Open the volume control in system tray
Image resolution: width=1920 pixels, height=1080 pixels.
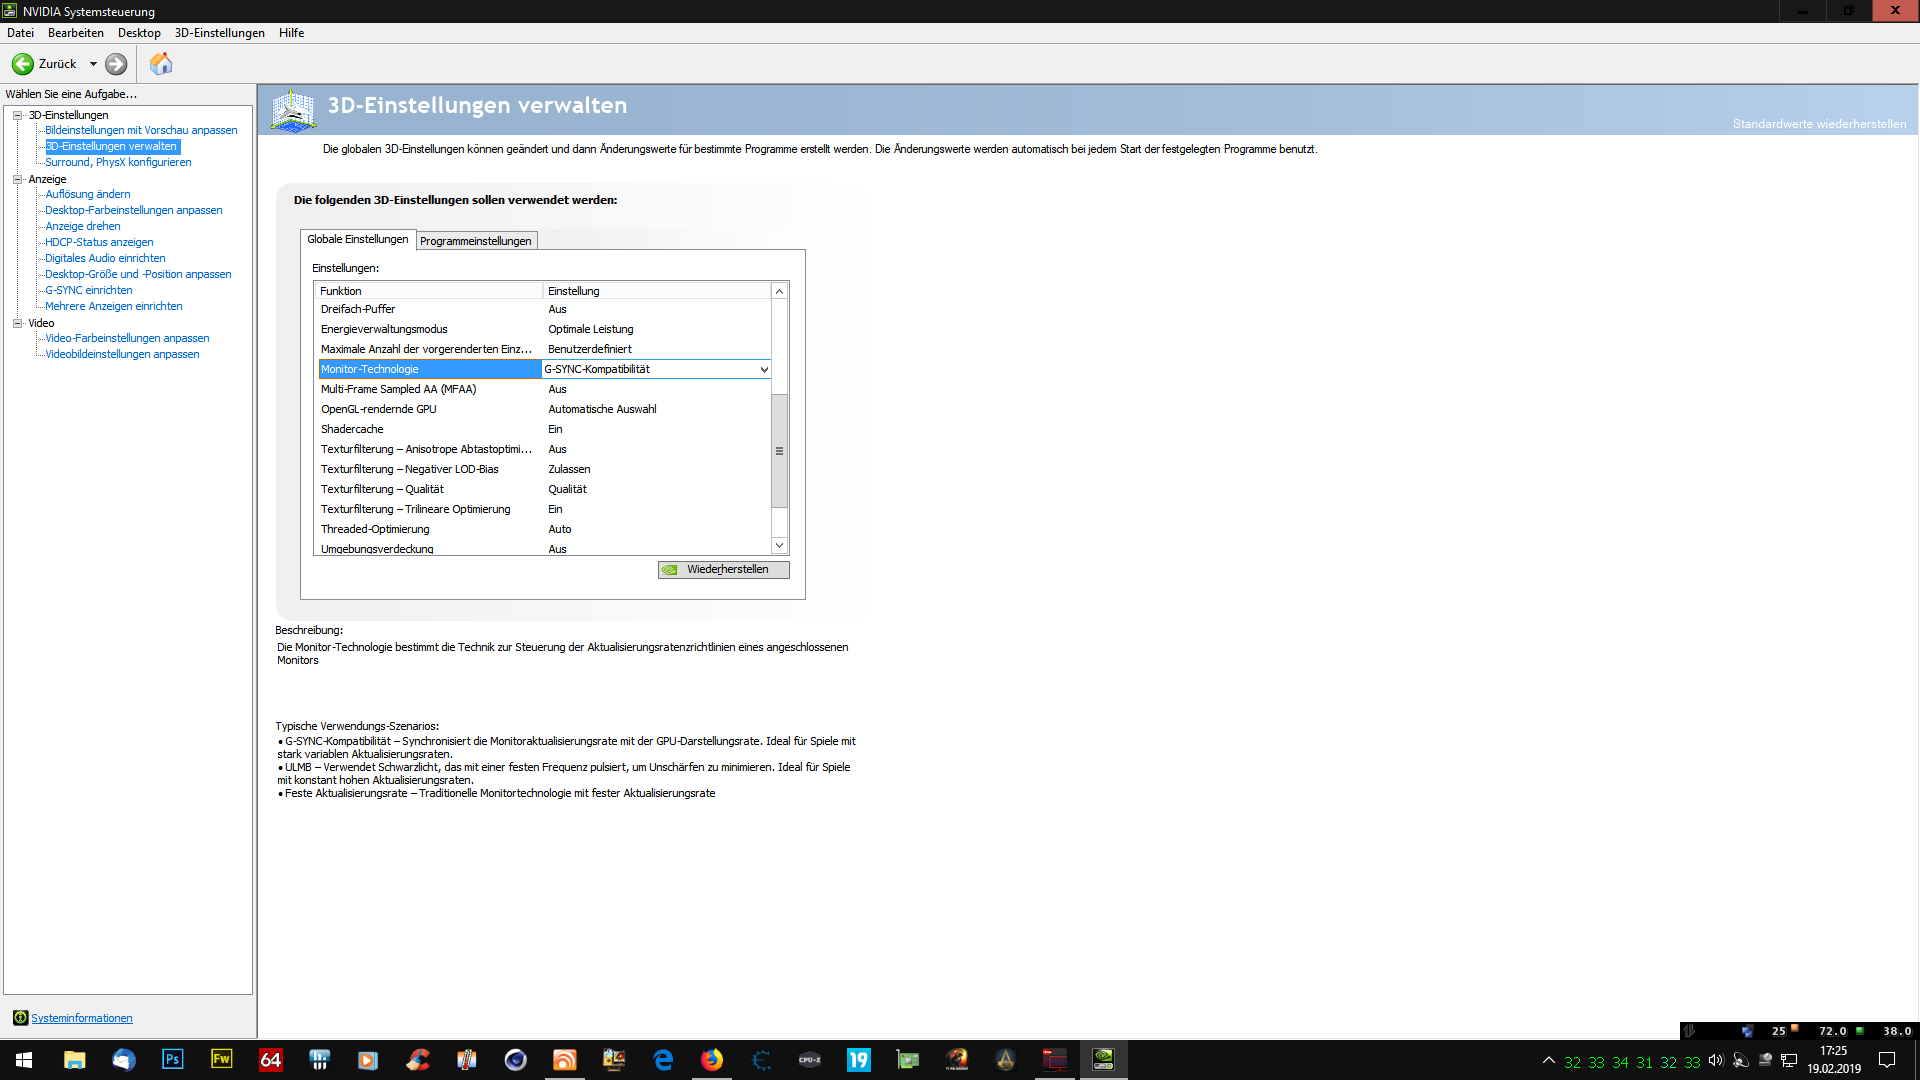1716,1061
